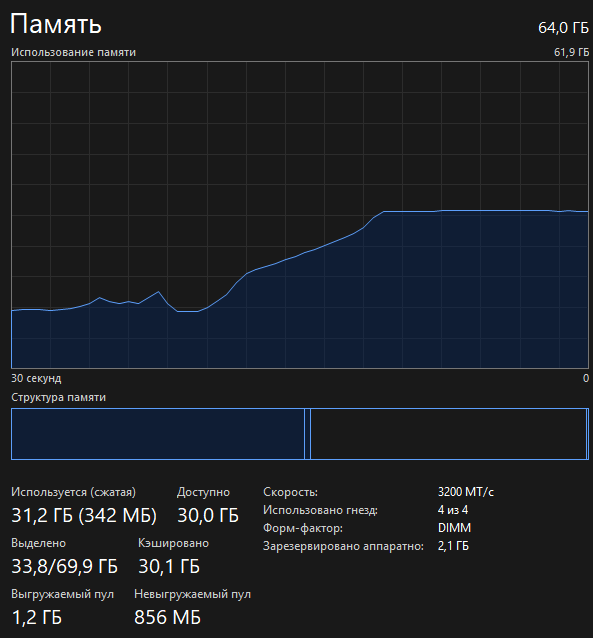This screenshot has height=638, width=593.
Task: Click the "0" time axis label
Action: pyautogui.click(x=586, y=378)
